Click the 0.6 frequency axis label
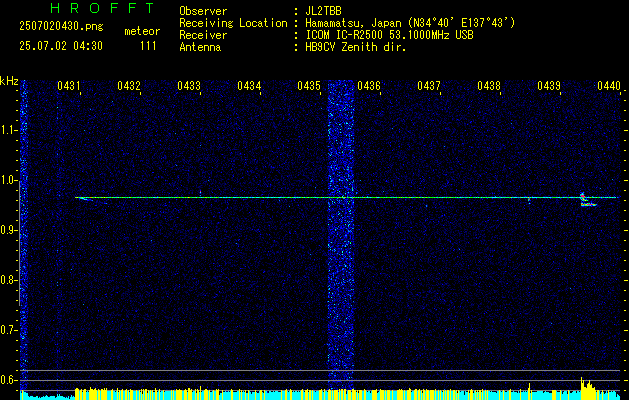This screenshot has height=400, width=629. click(x=8, y=380)
